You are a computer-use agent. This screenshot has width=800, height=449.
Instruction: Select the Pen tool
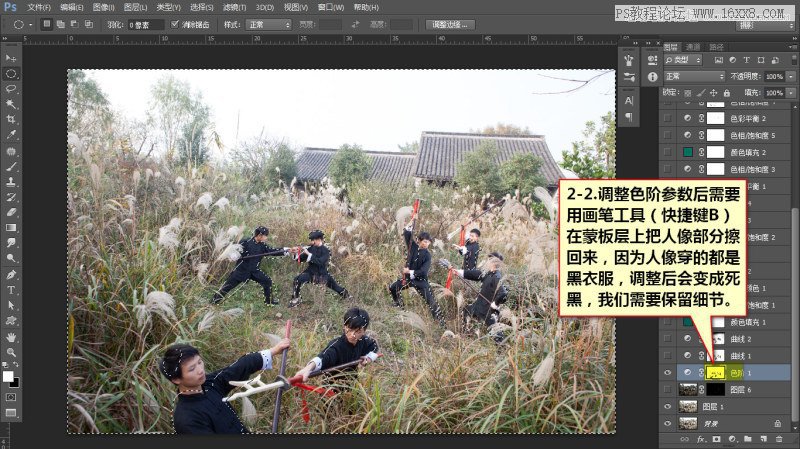tap(11, 275)
